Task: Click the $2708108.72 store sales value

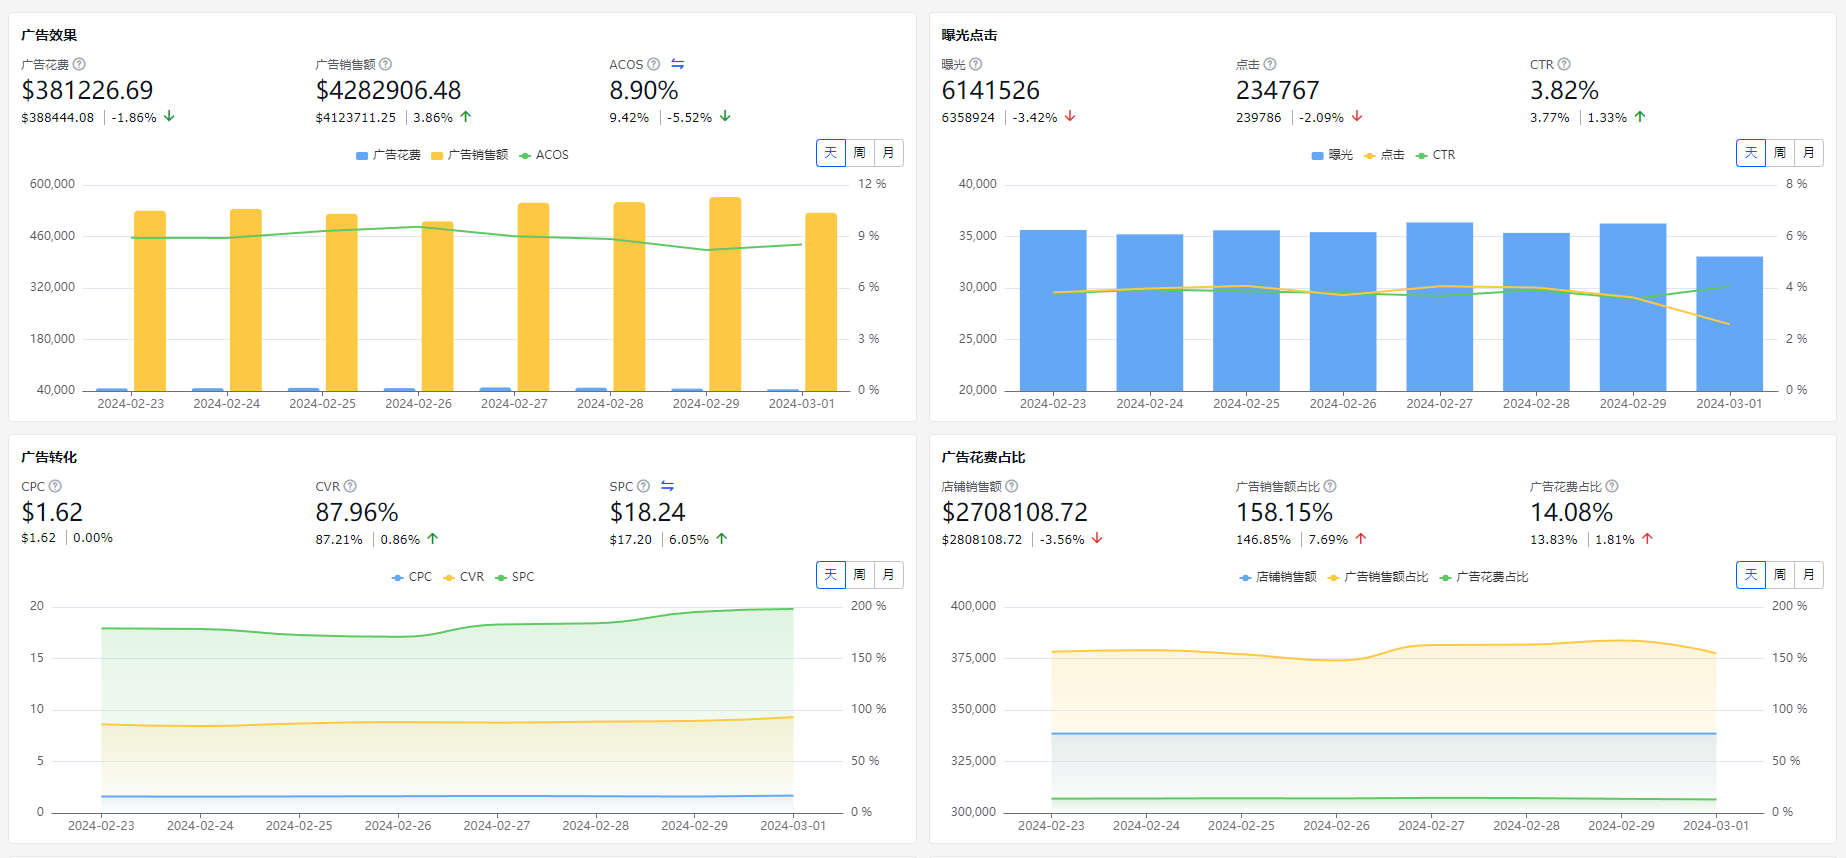Action: click(1014, 512)
